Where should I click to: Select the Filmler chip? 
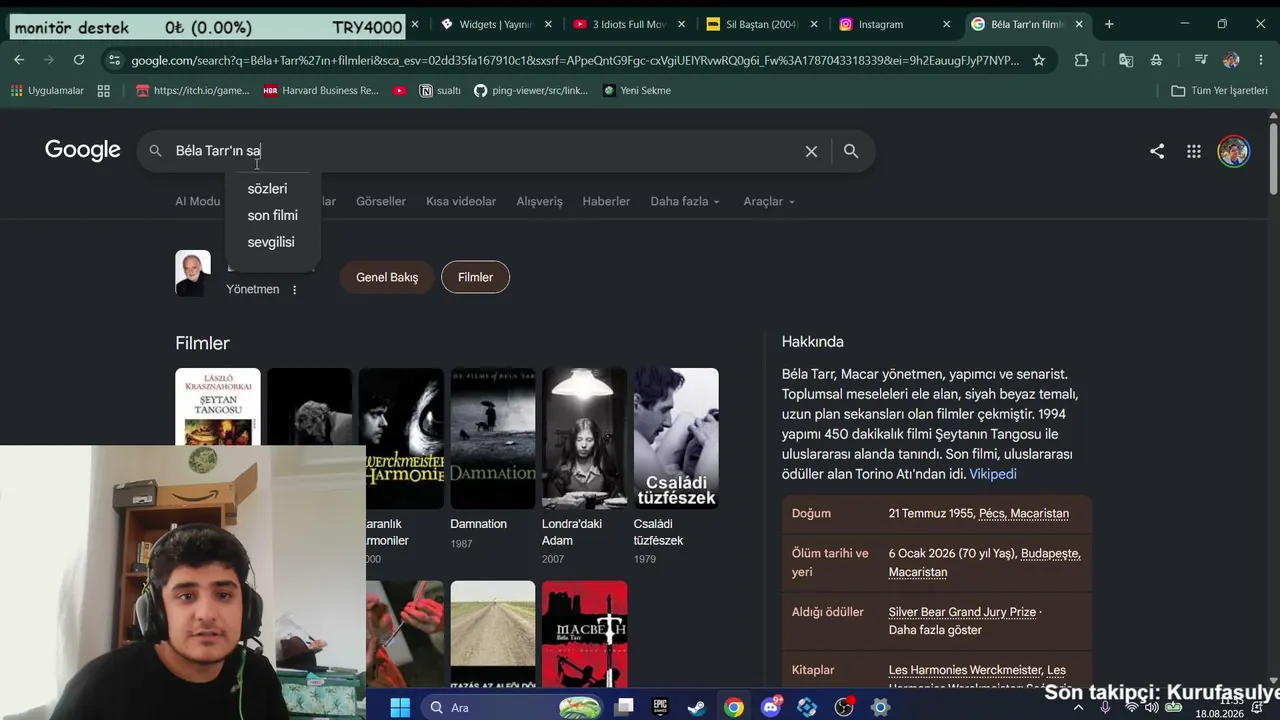coord(475,277)
